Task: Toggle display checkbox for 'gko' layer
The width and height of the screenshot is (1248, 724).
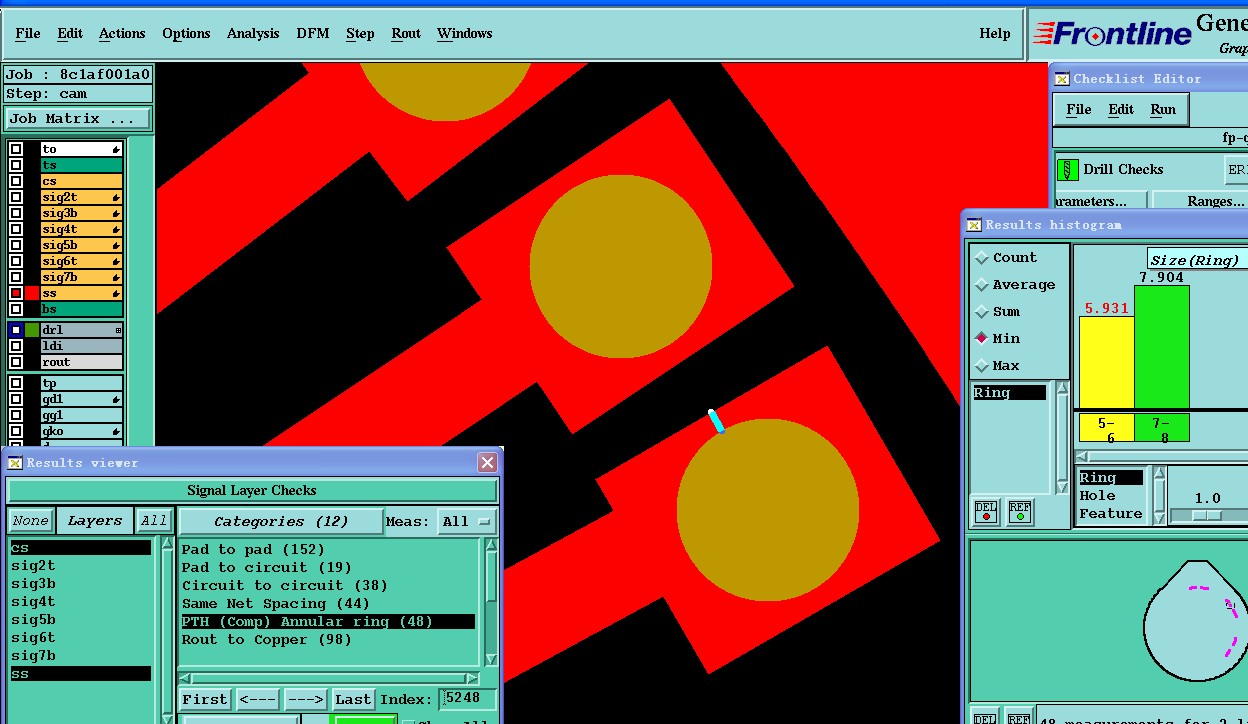Action: [16, 431]
